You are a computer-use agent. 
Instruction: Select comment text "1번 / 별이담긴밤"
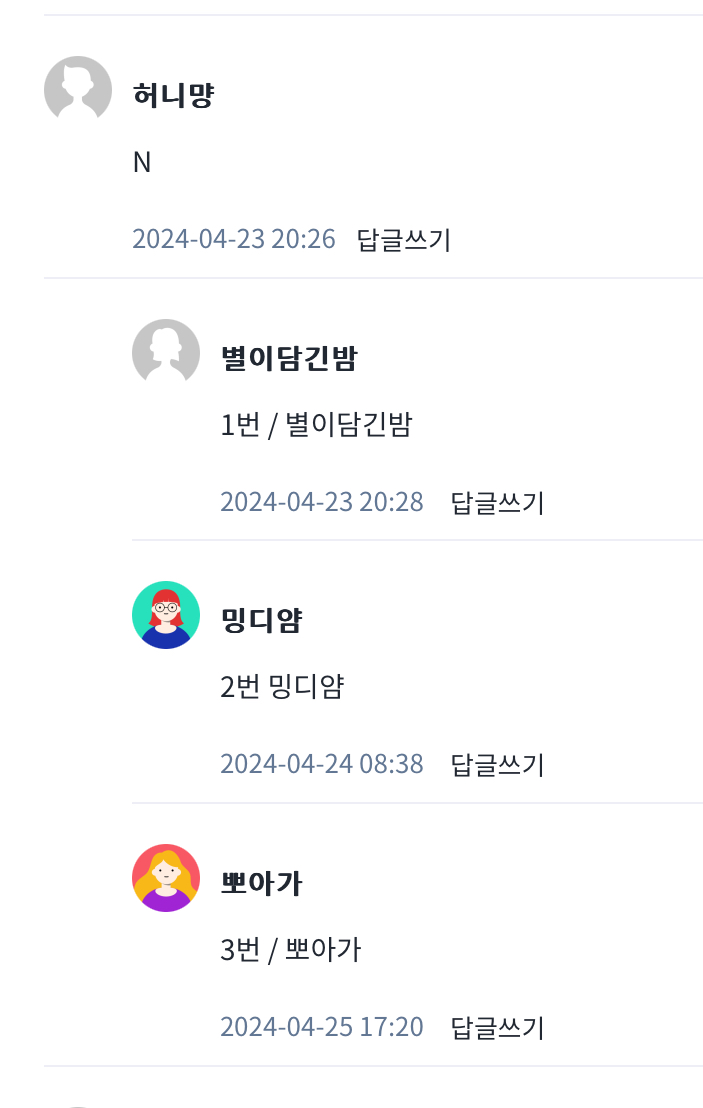316,425
